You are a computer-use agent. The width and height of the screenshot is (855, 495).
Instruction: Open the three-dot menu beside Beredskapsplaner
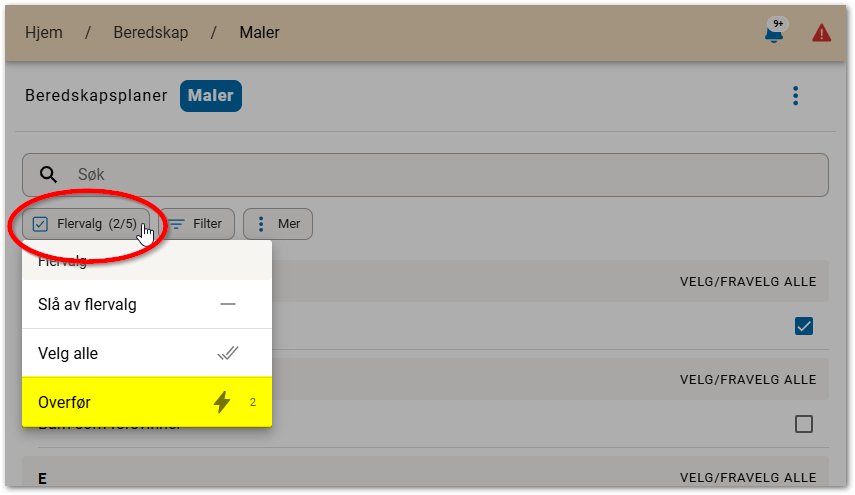(795, 96)
